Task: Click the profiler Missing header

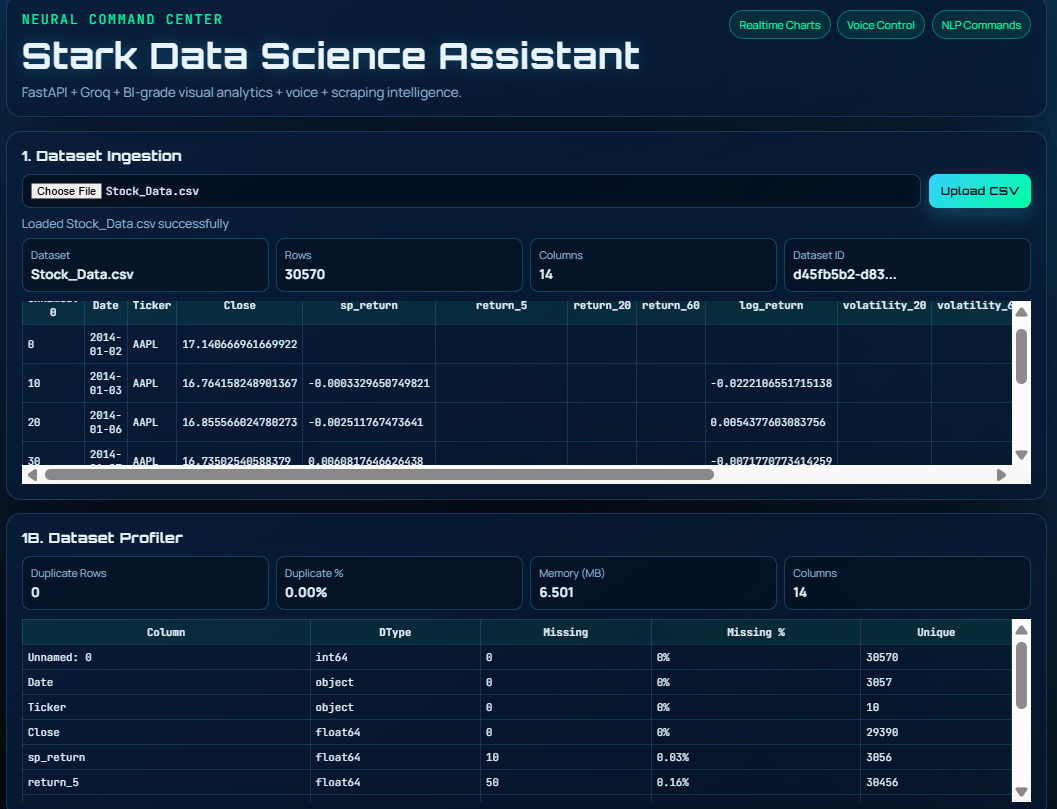Action: click(566, 632)
